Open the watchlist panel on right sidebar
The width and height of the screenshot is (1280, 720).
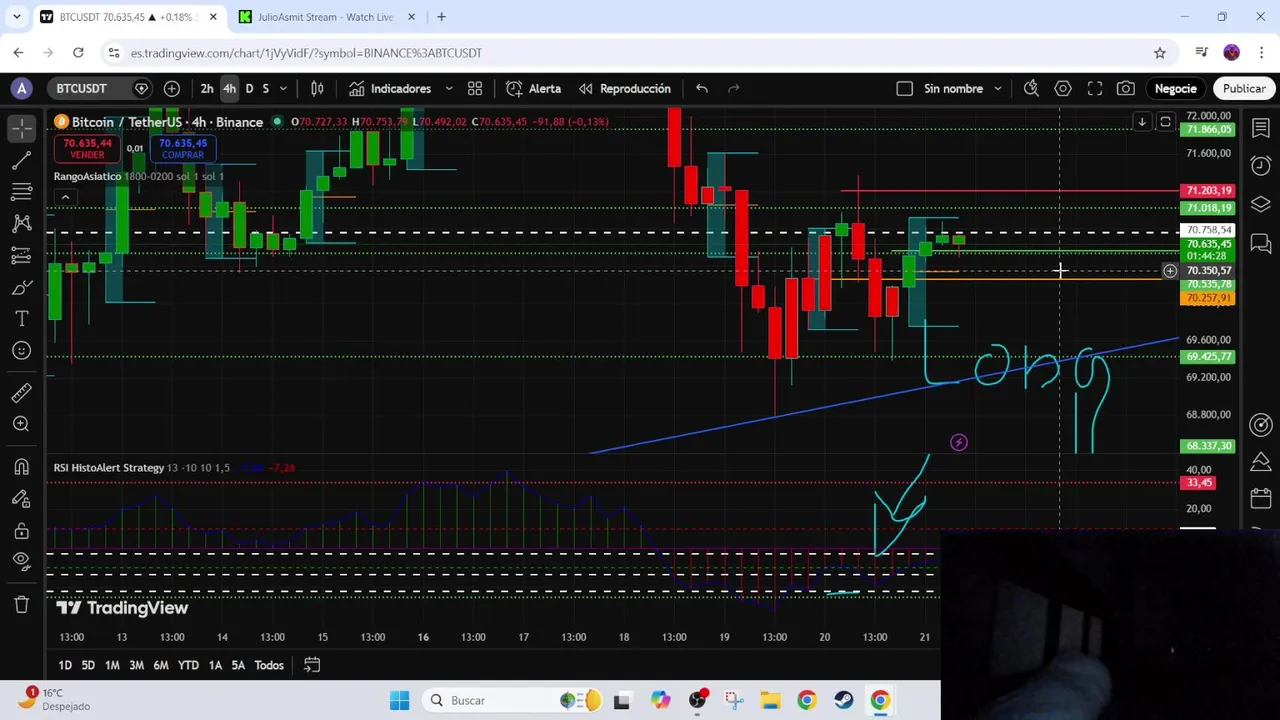pyautogui.click(x=1261, y=127)
